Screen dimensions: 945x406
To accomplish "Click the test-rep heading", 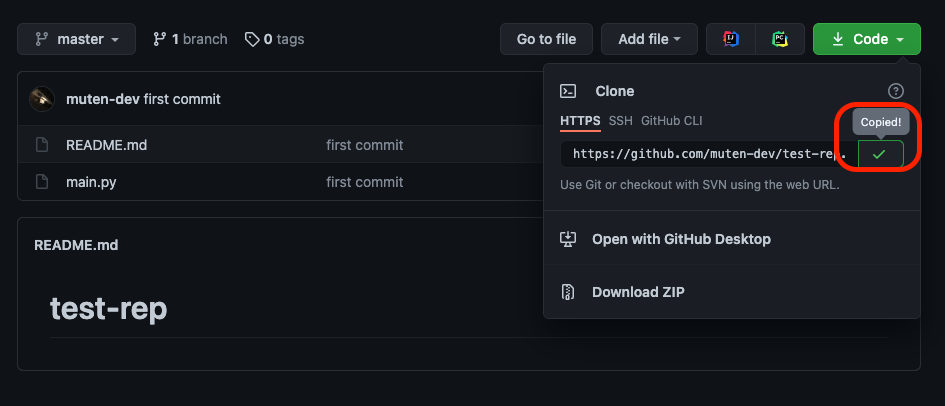I will [x=108, y=309].
